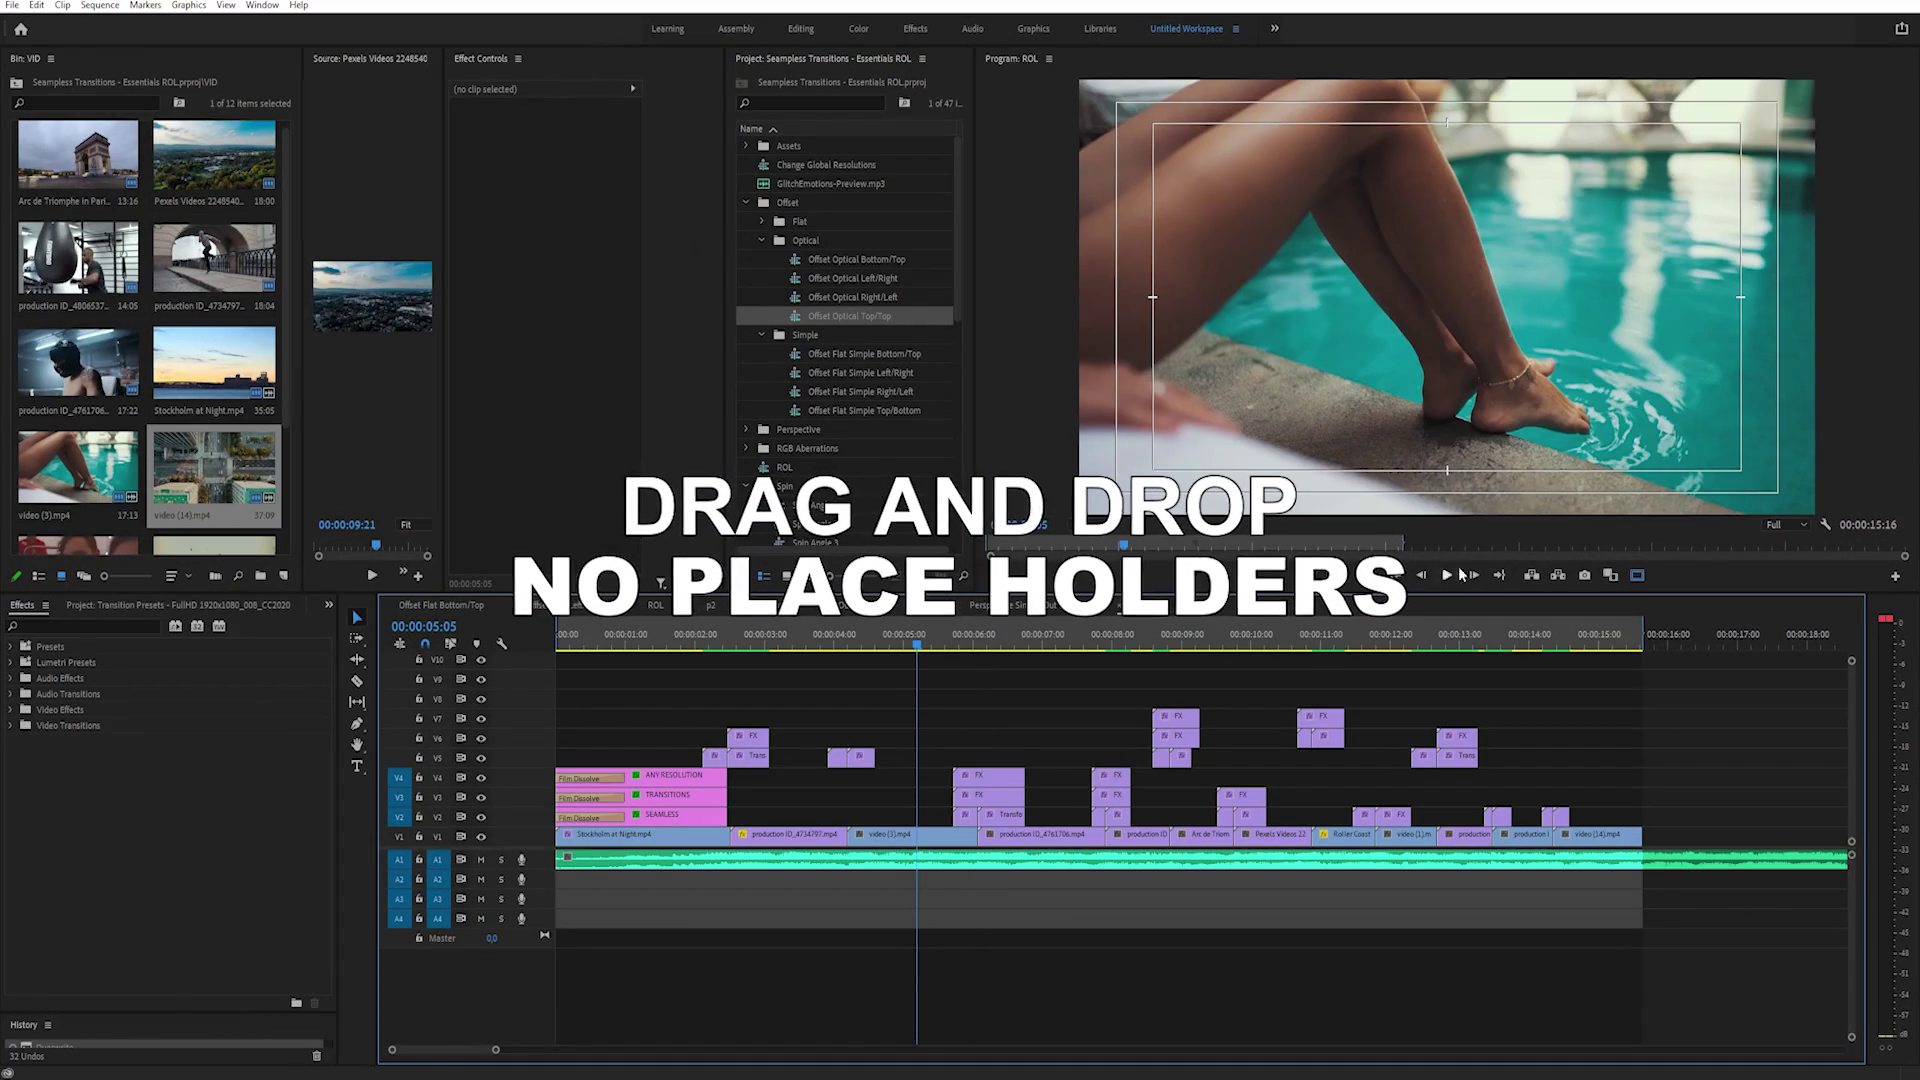Toggle visibility eye of track V6
Image resolution: width=1920 pixels, height=1080 pixels.
pos(481,739)
